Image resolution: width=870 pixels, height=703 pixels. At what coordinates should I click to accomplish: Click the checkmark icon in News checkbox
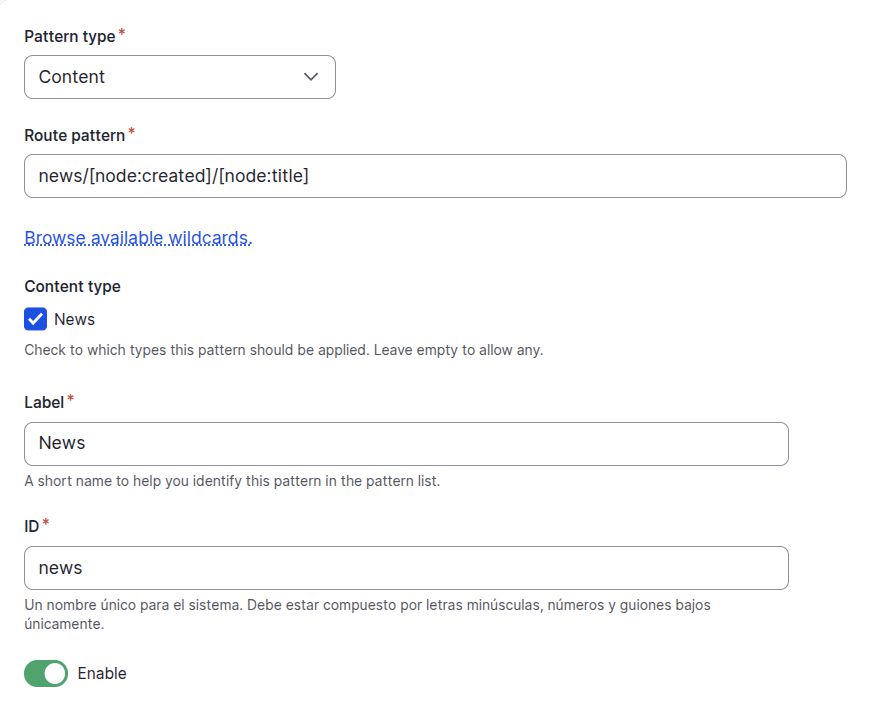click(x=36, y=318)
